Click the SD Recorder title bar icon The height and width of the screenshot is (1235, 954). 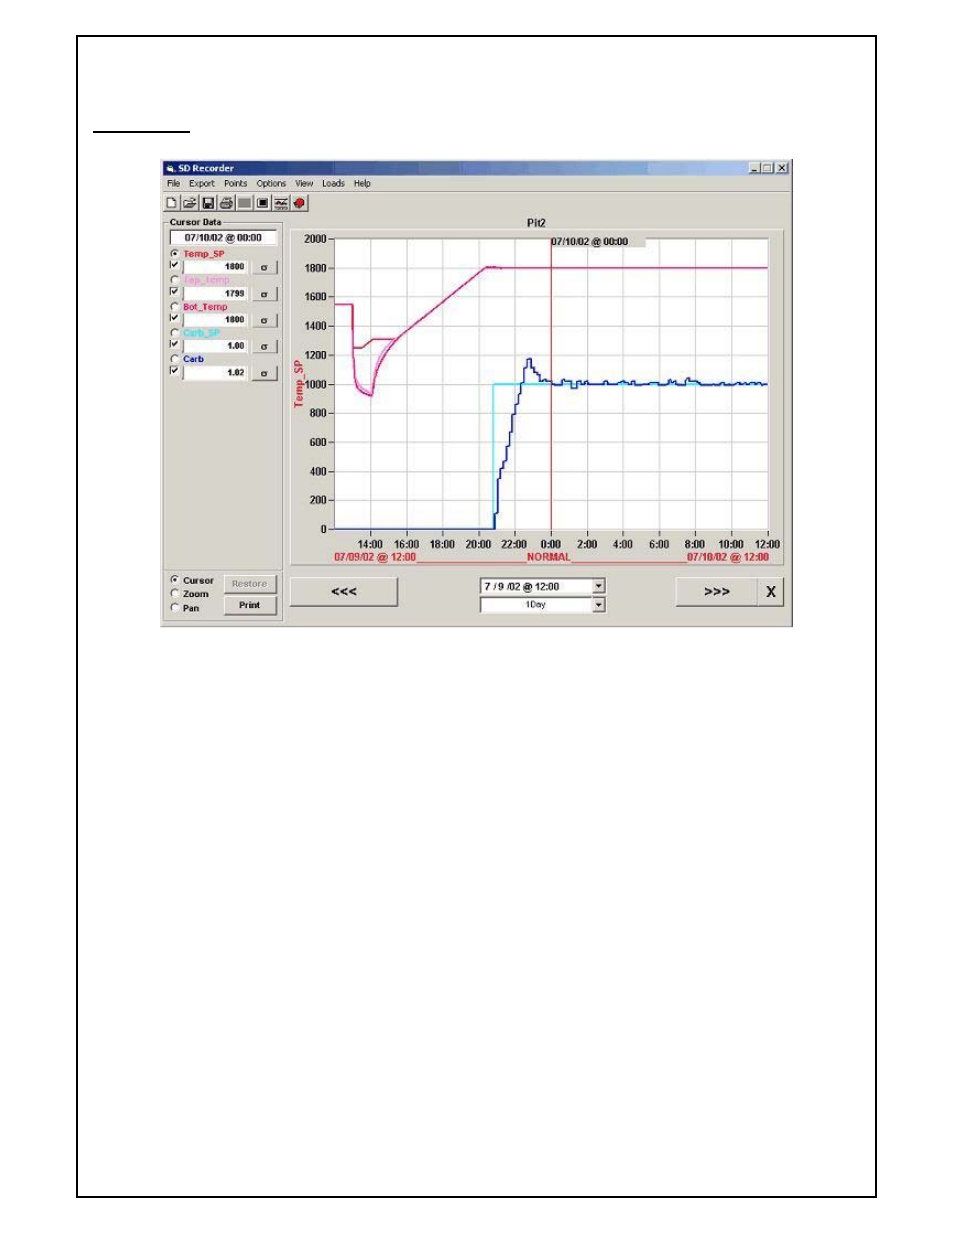pos(171,168)
